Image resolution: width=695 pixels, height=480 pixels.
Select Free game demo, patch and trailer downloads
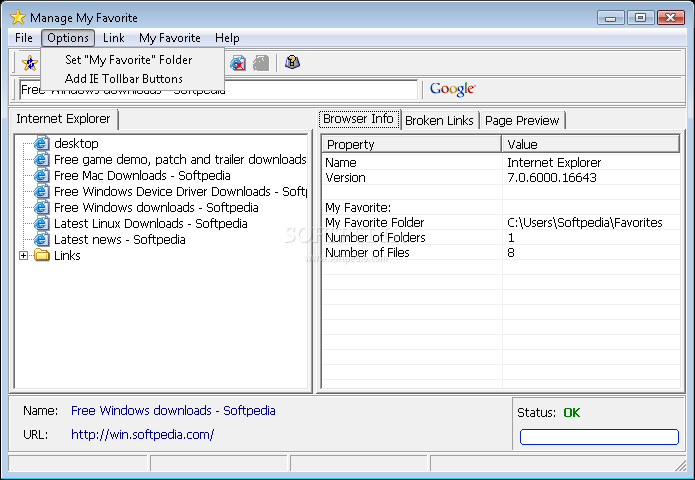point(180,159)
